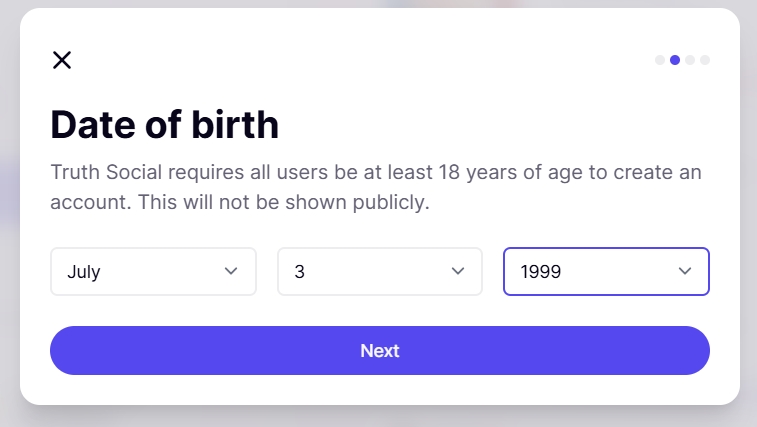
Task: Click the third step progress dot
Action: tap(690, 60)
